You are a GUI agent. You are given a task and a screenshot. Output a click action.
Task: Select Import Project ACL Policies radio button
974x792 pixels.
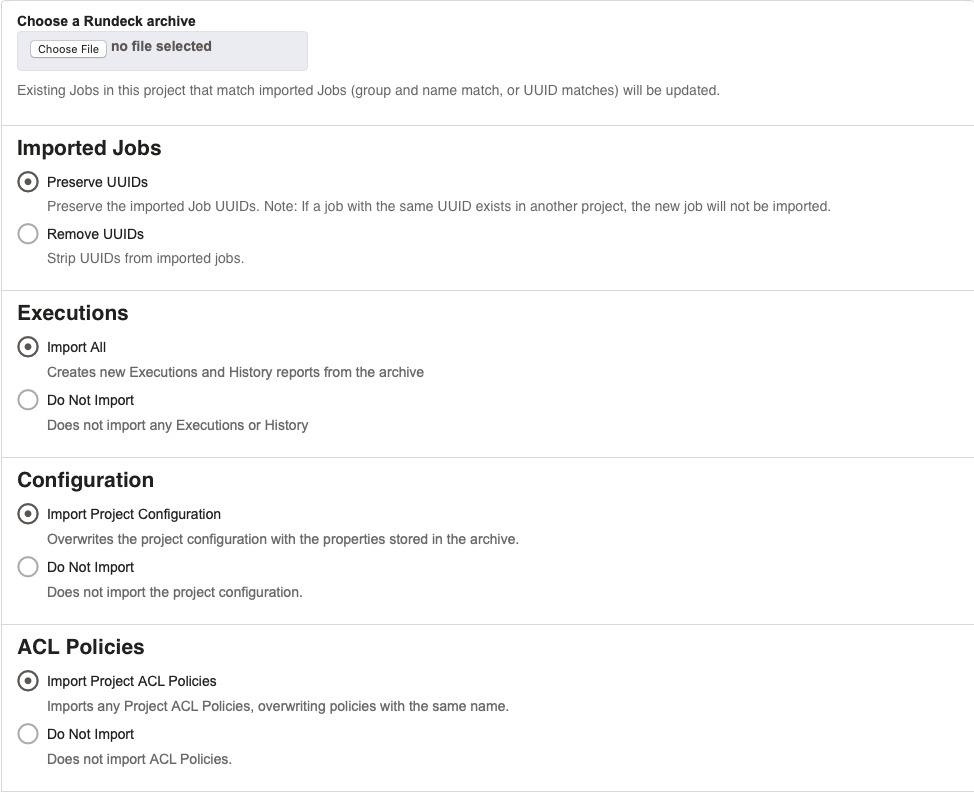tap(29, 681)
